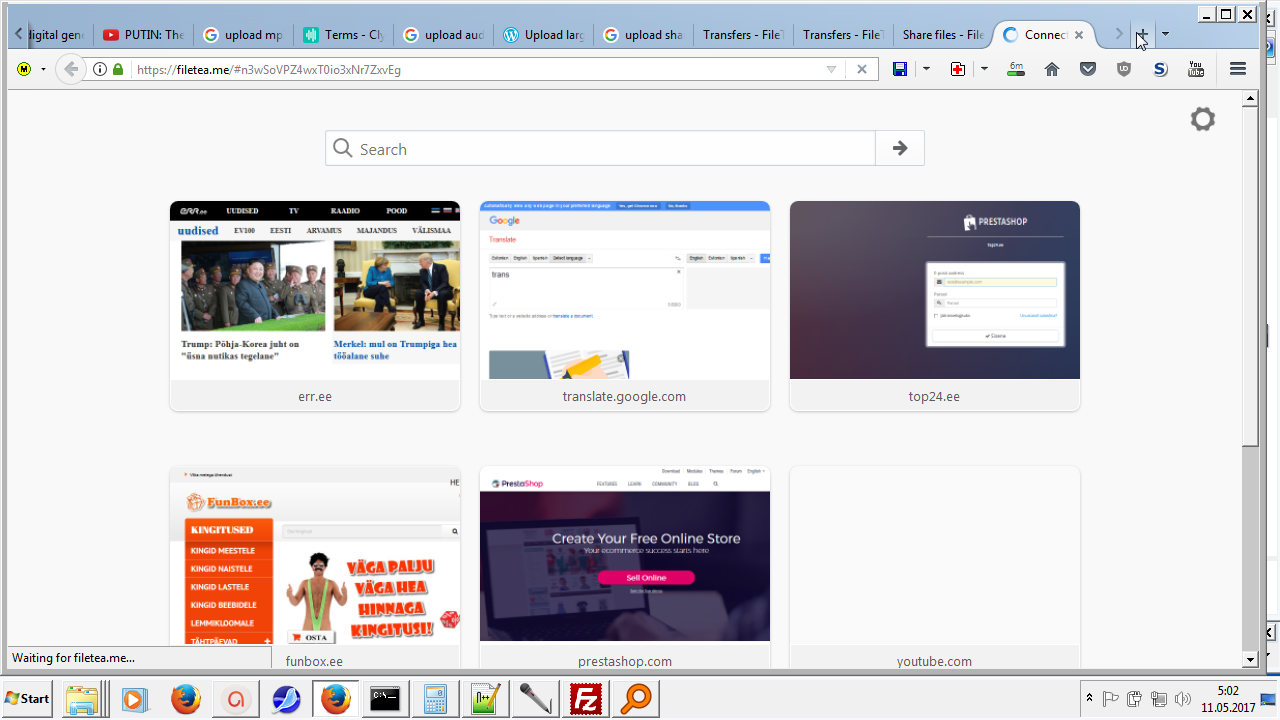
Task: Open the dropdown beside the yellow M icon
Action: point(43,69)
